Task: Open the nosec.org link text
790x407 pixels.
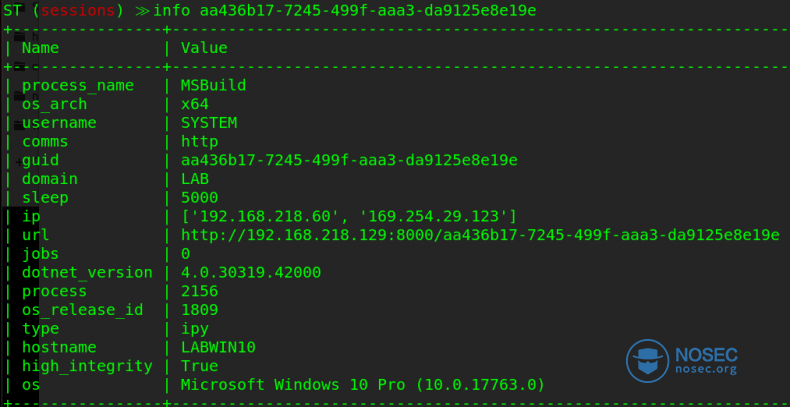Action: pos(706,369)
